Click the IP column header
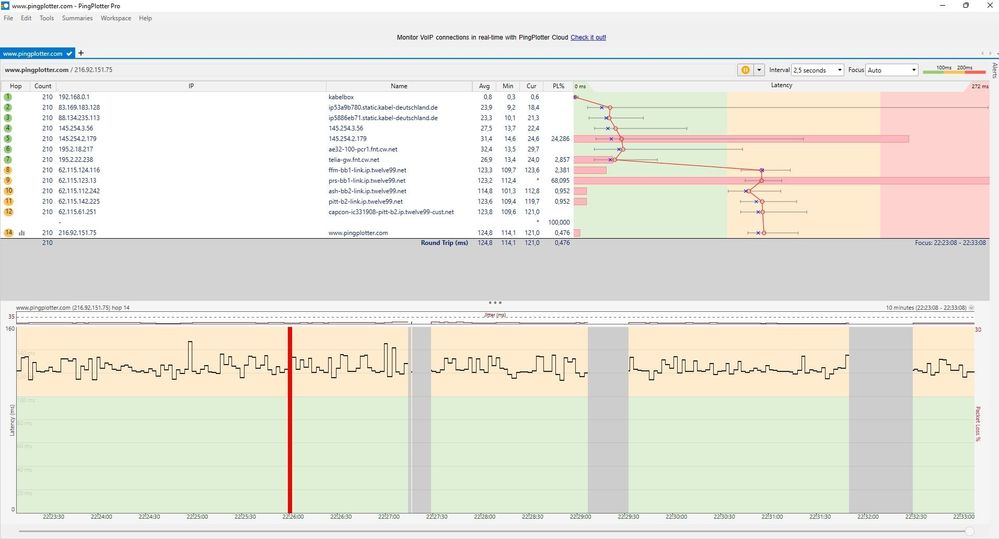This screenshot has height=539, width=999. tap(191, 86)
